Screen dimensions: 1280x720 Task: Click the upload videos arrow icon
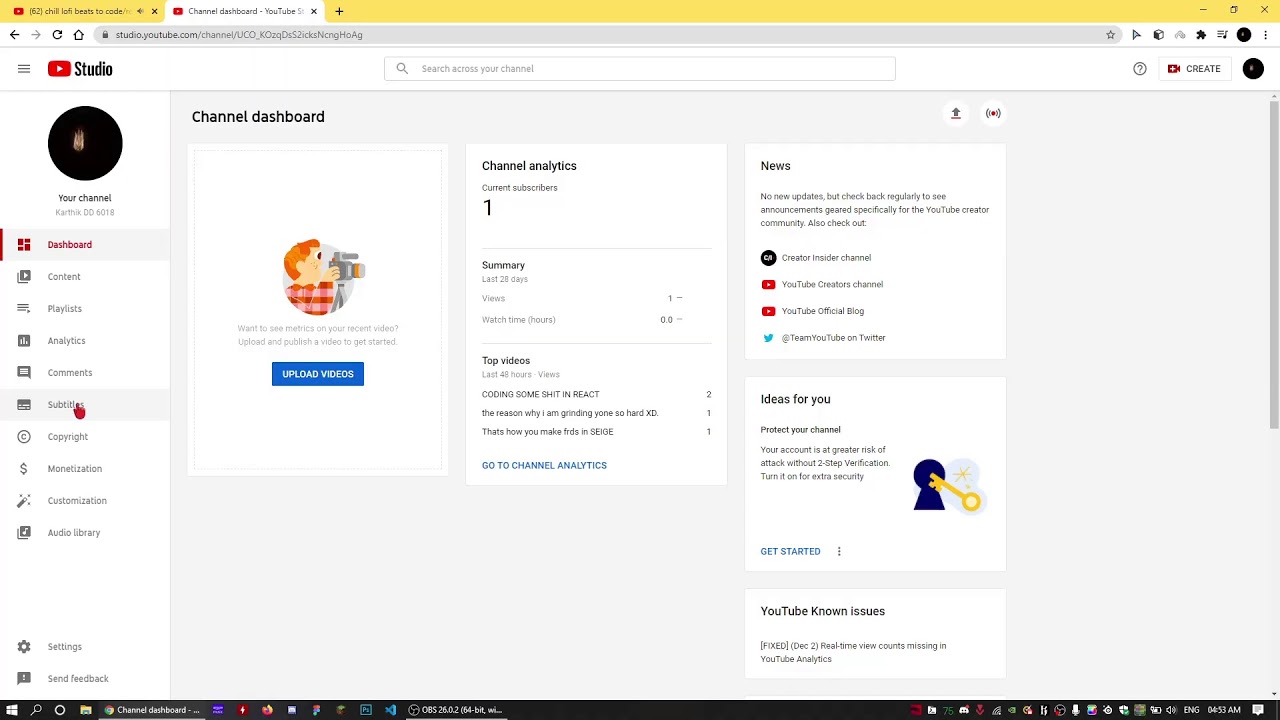pyautogui.click(x=955, y=113)
